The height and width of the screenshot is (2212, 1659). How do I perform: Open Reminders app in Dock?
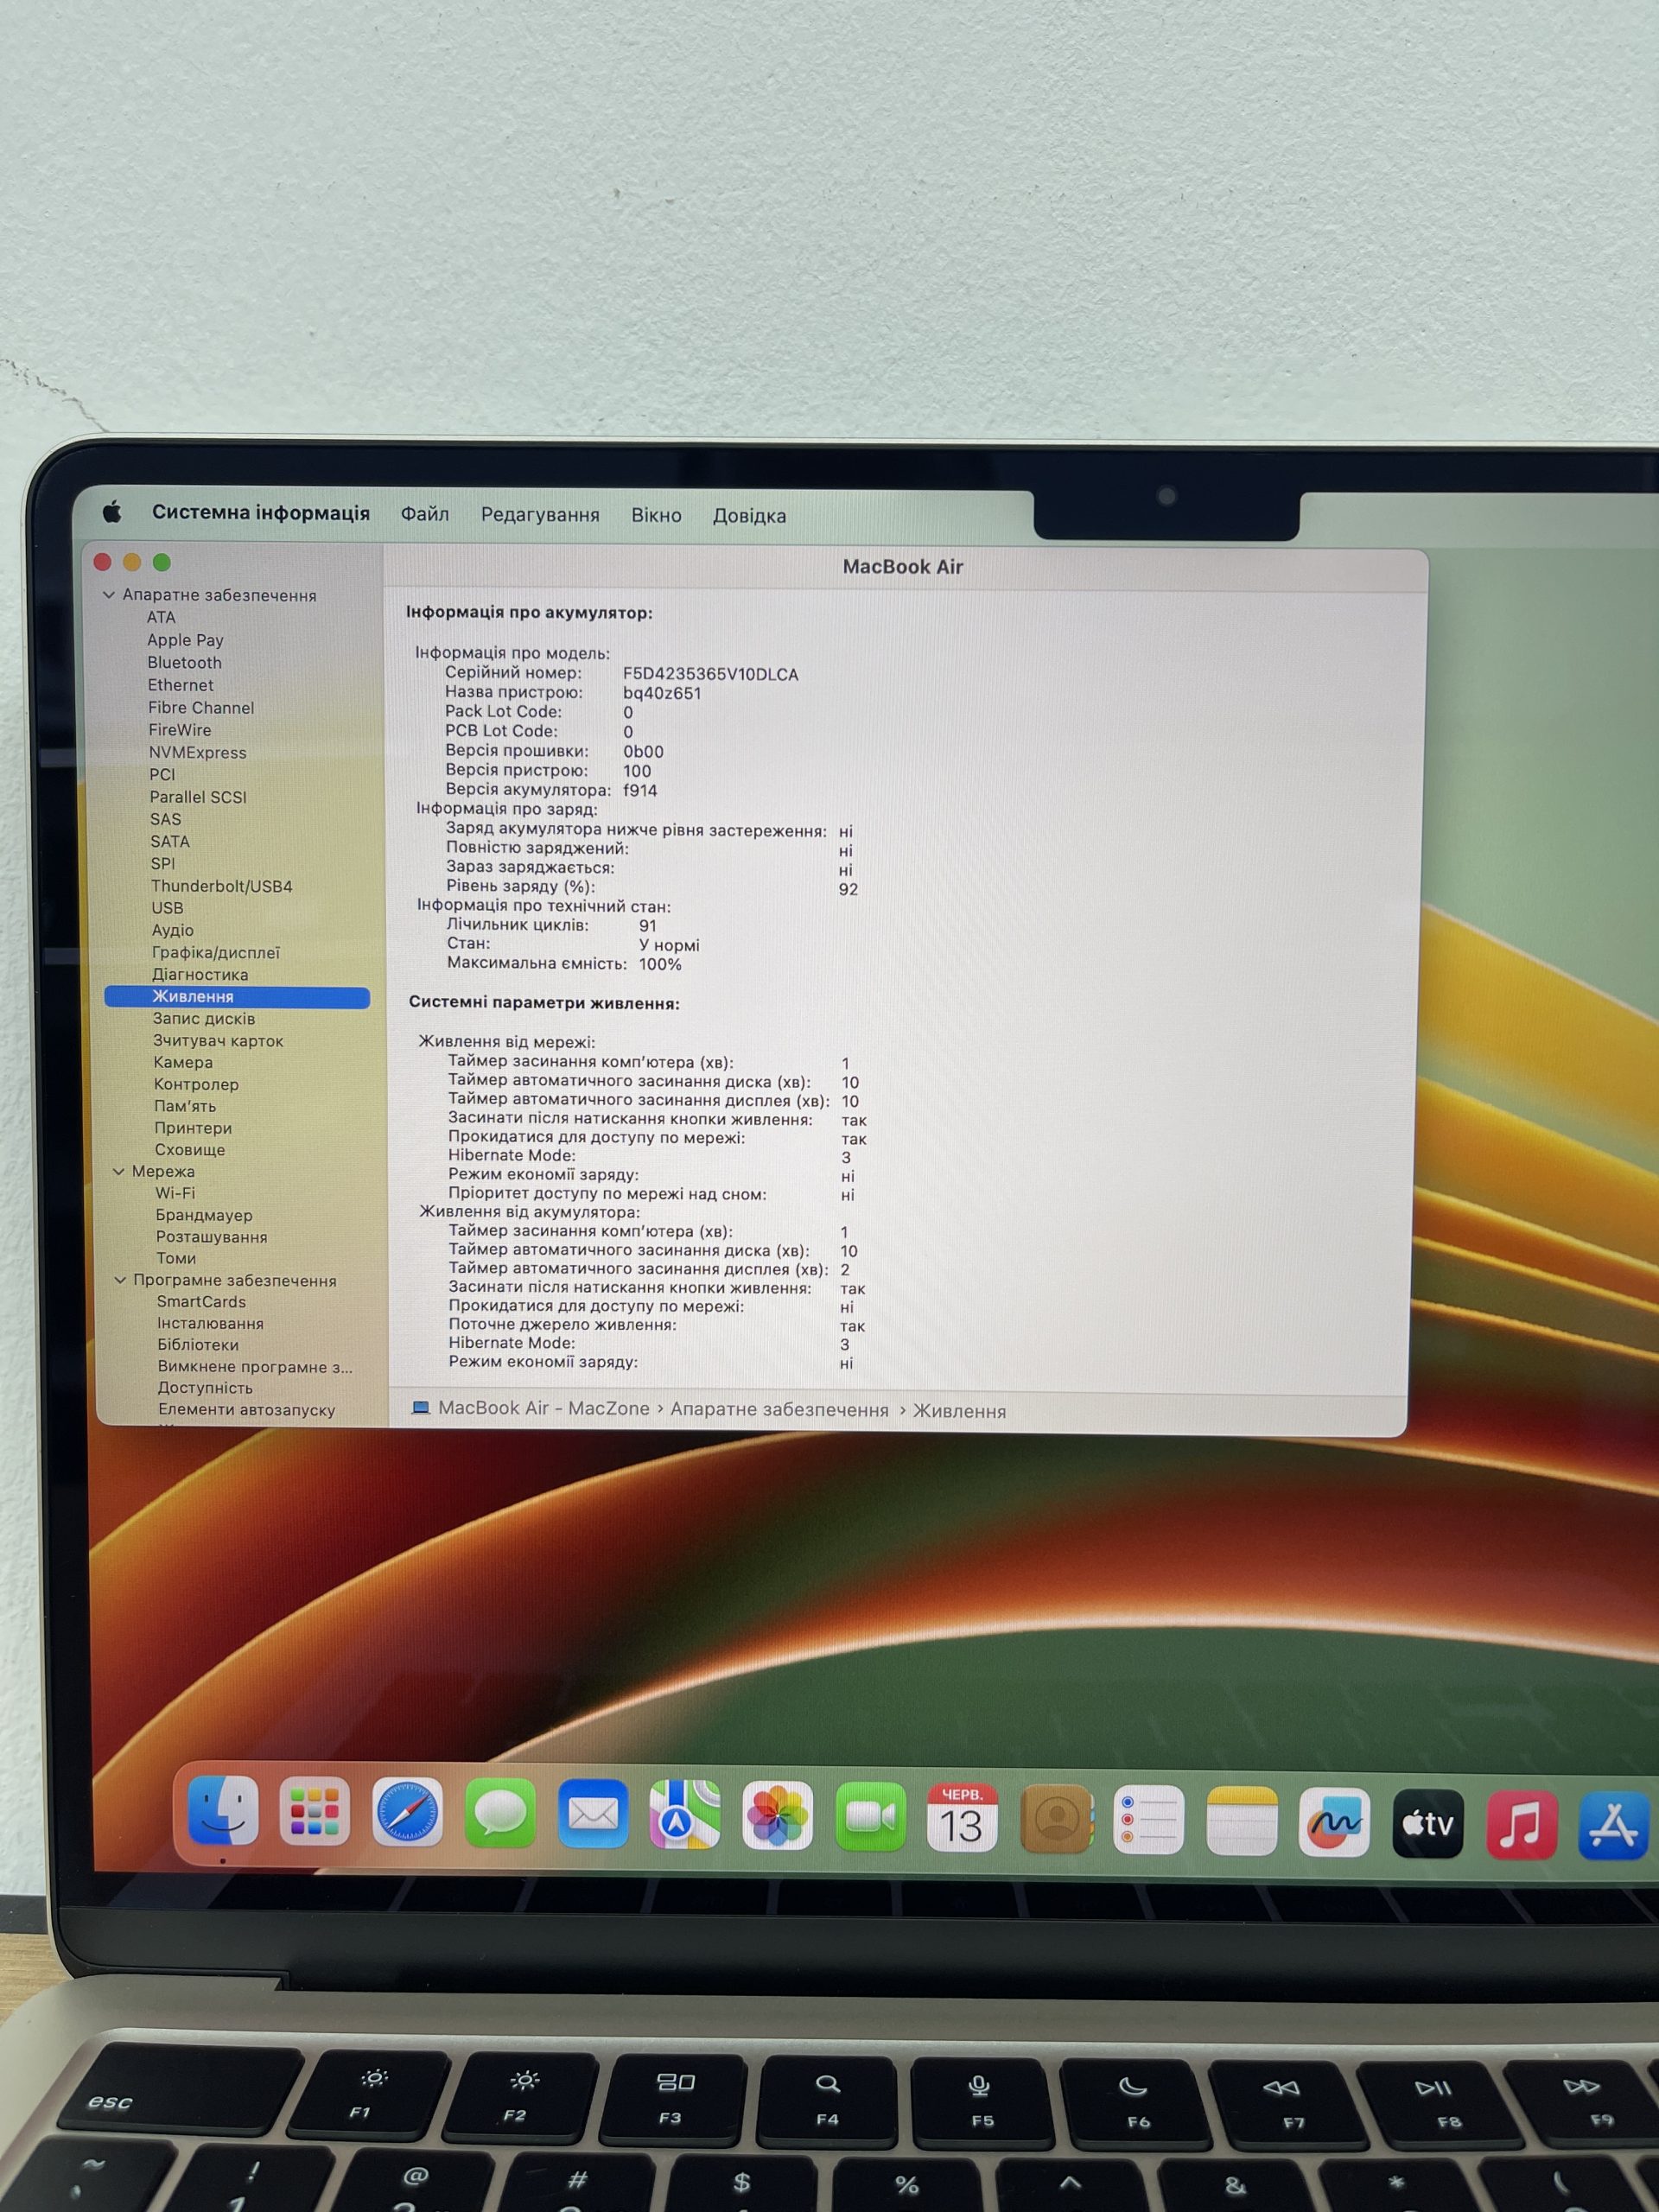1148,1820
